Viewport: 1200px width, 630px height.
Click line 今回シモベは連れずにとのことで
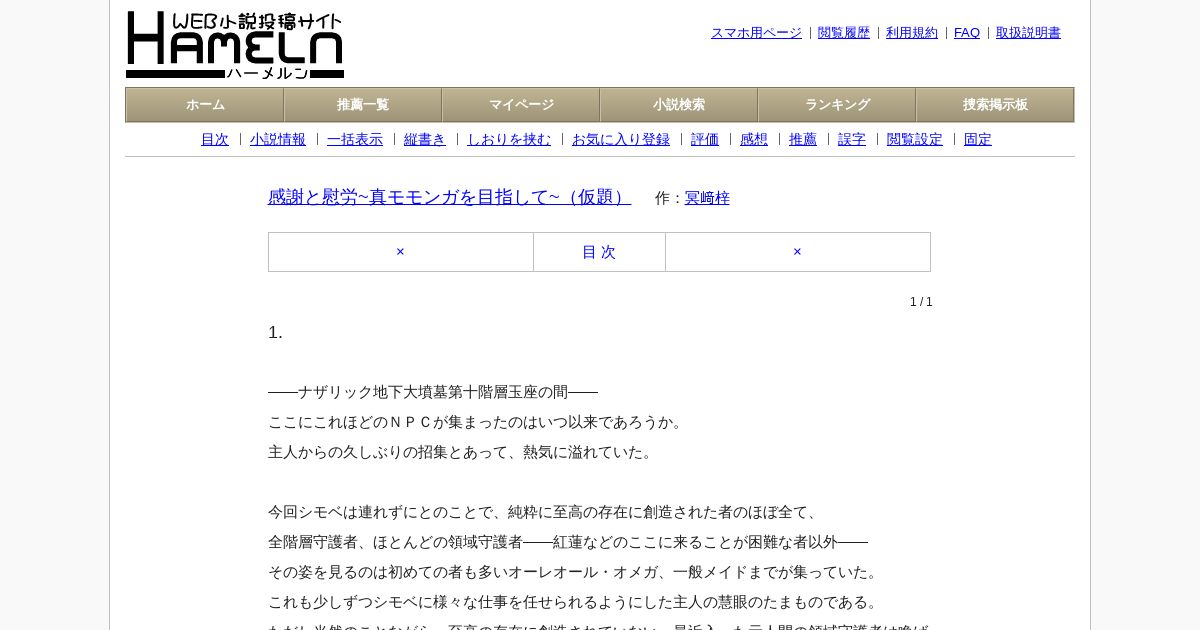pos(545,512)
